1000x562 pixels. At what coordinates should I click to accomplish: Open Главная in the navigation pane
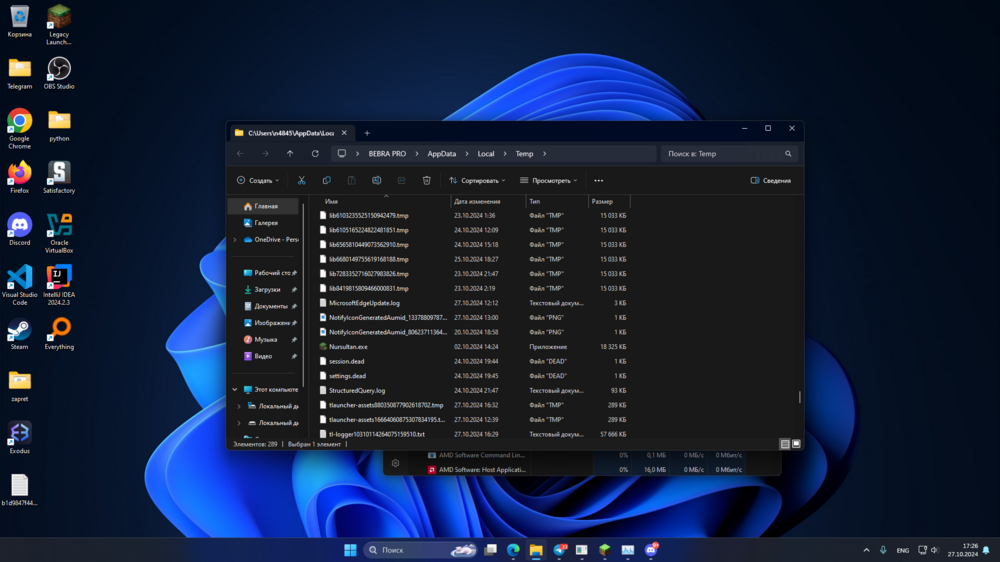[263, 206]
